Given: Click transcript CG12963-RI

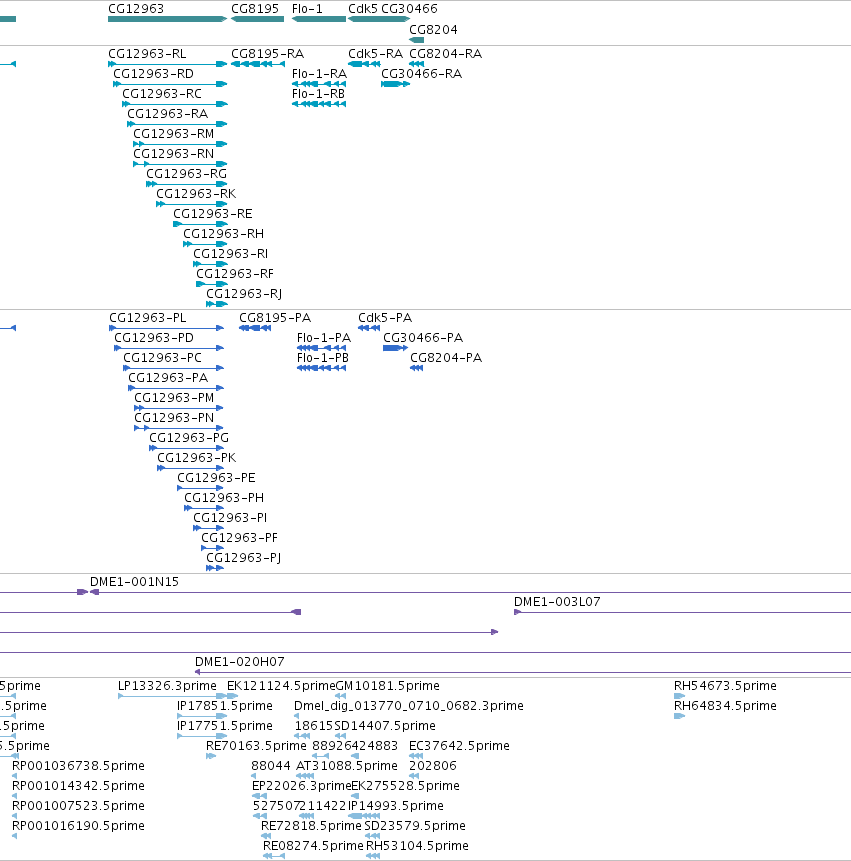Looking at the screenshot, I should point(210,264).
